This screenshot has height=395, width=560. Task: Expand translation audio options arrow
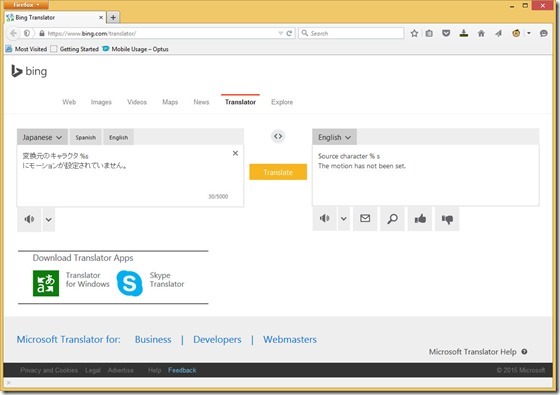pyautogui.click(x=344, y=218)
